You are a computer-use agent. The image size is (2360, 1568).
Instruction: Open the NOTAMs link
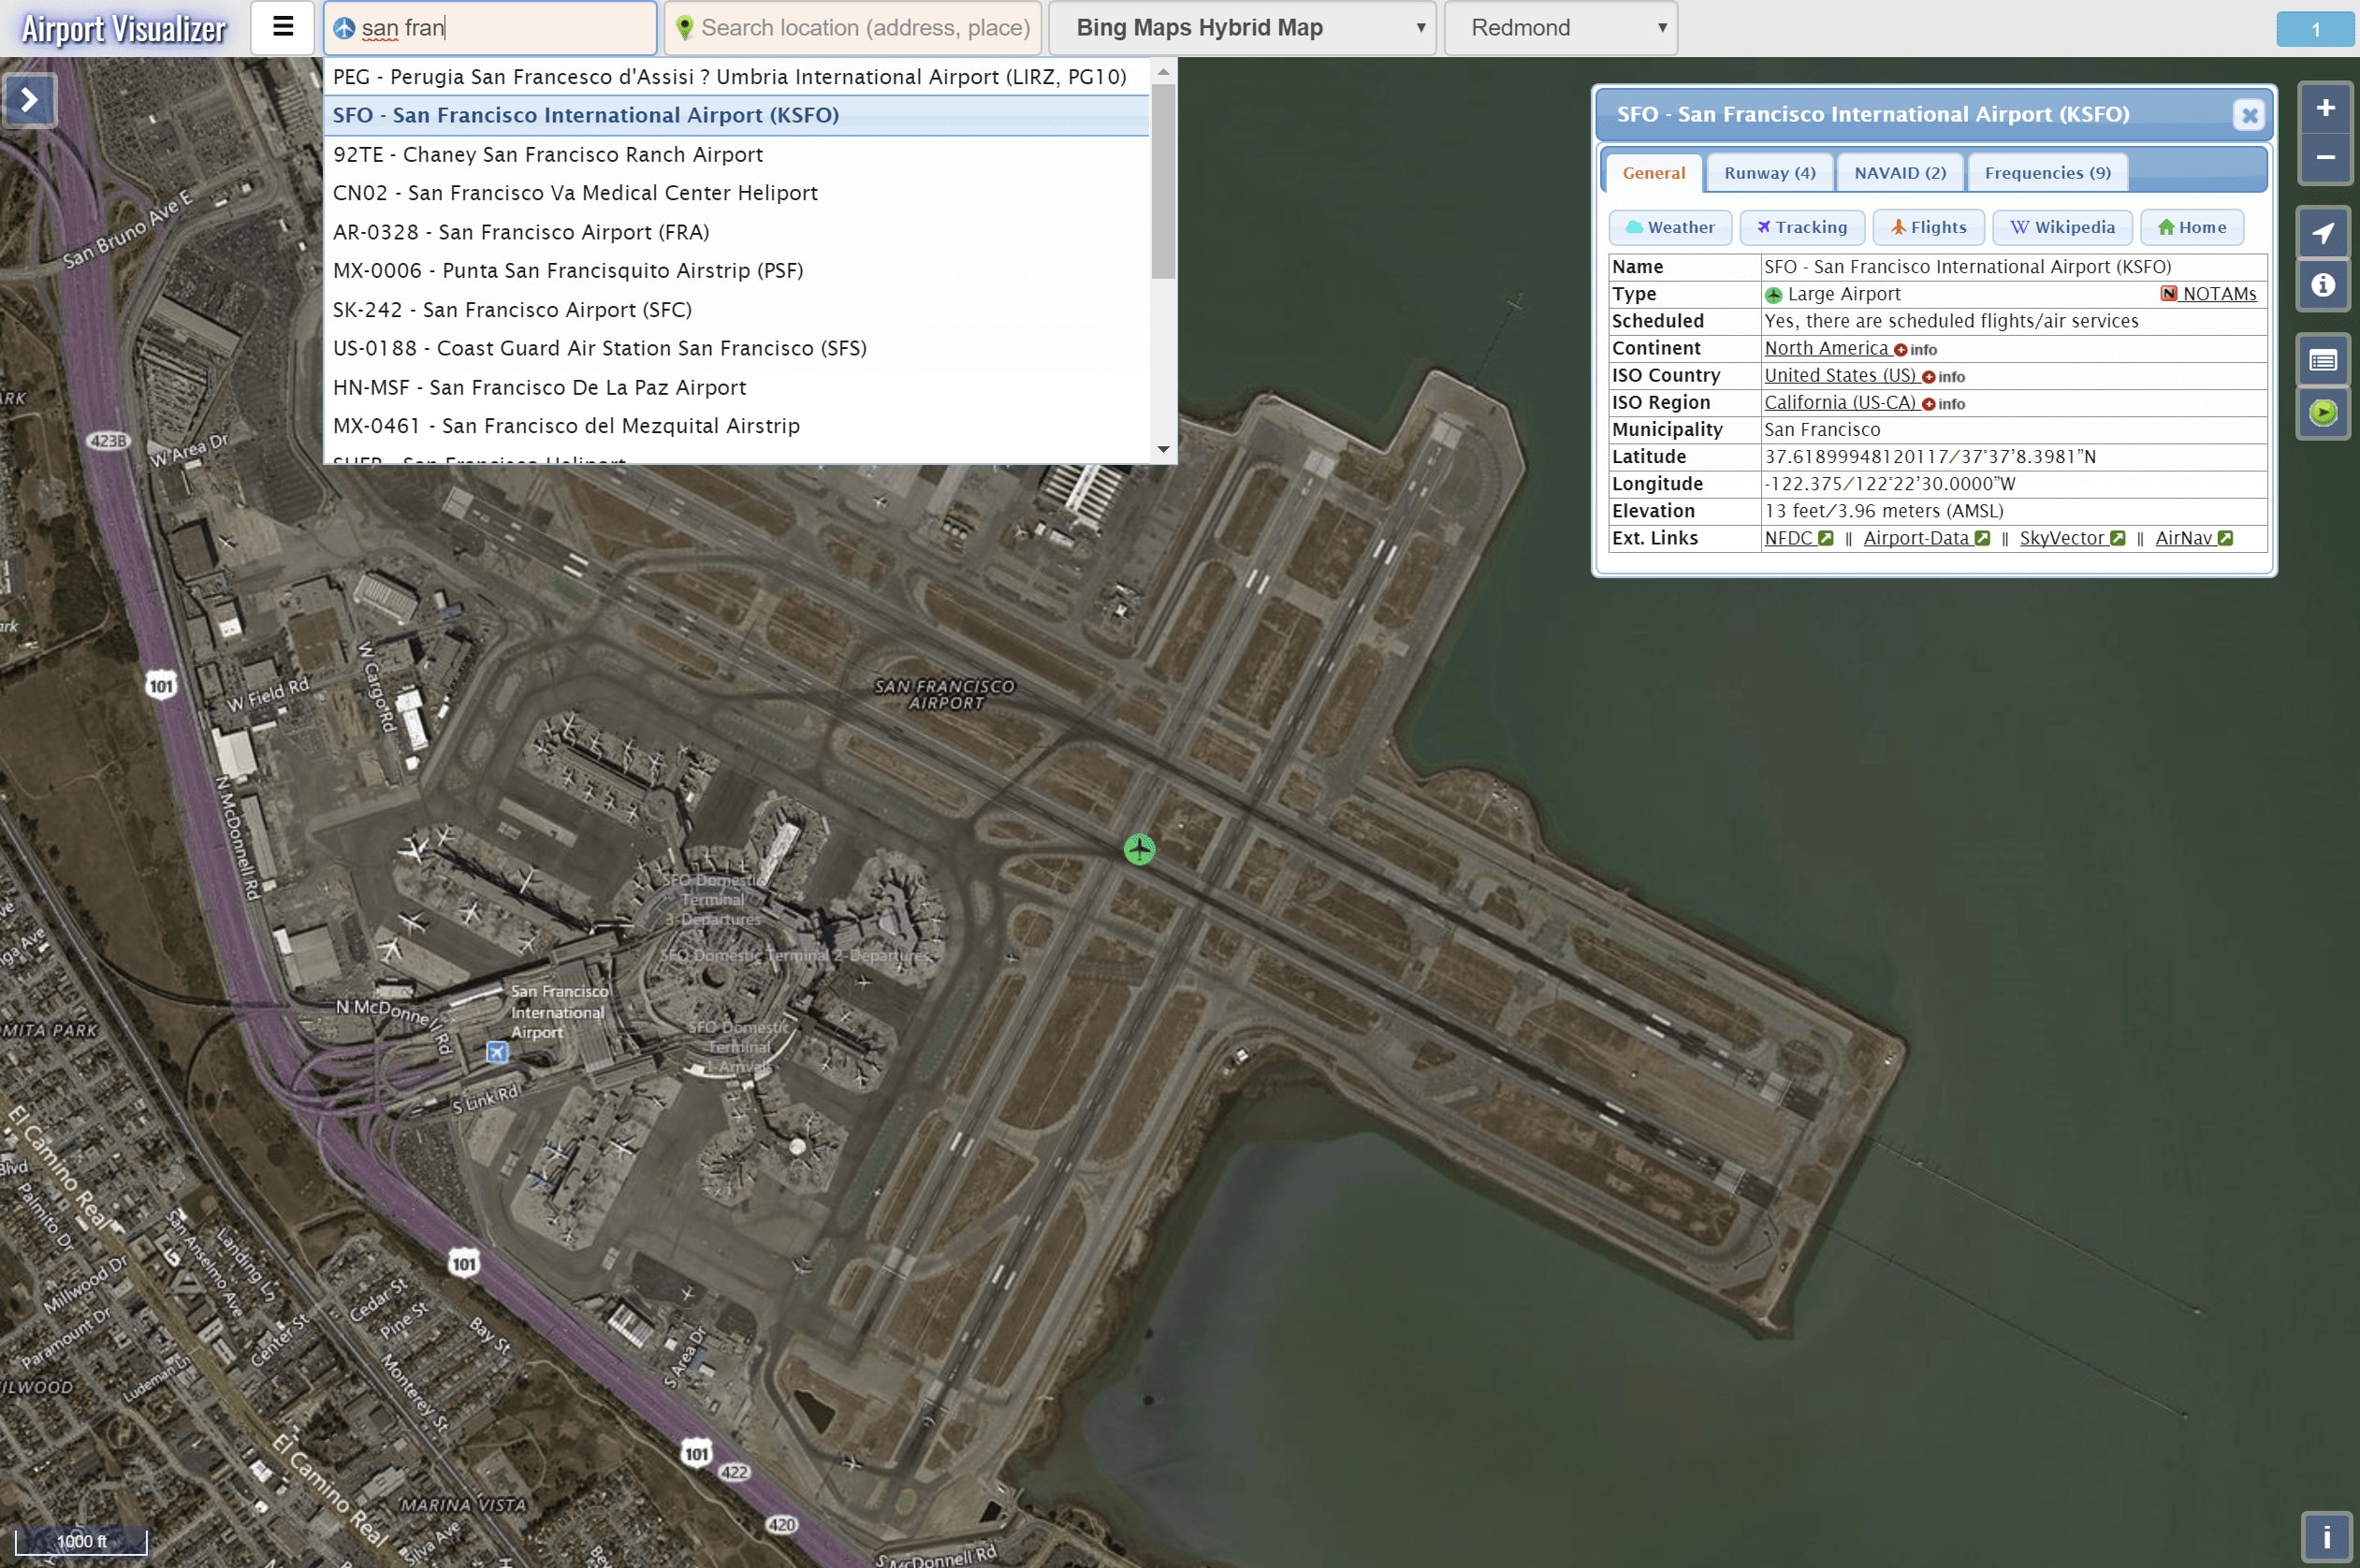2208,294
